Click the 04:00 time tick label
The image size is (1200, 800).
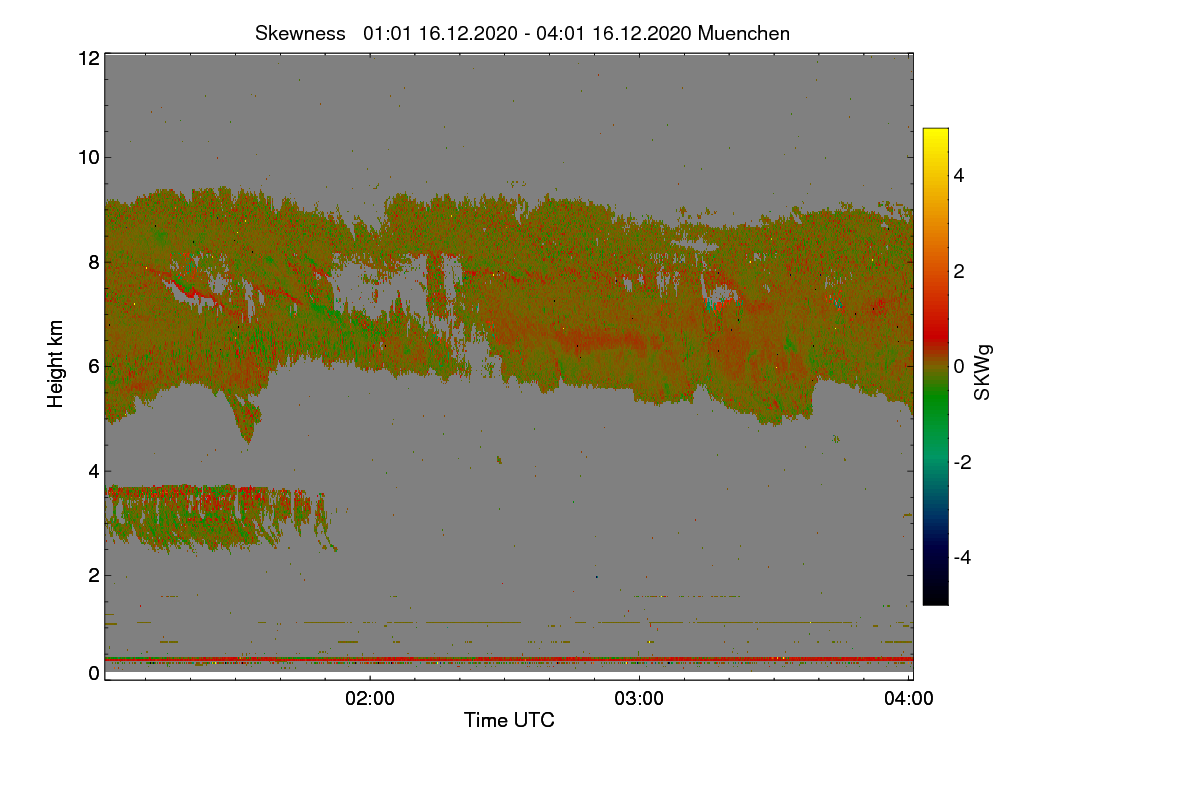click(909, 699)
